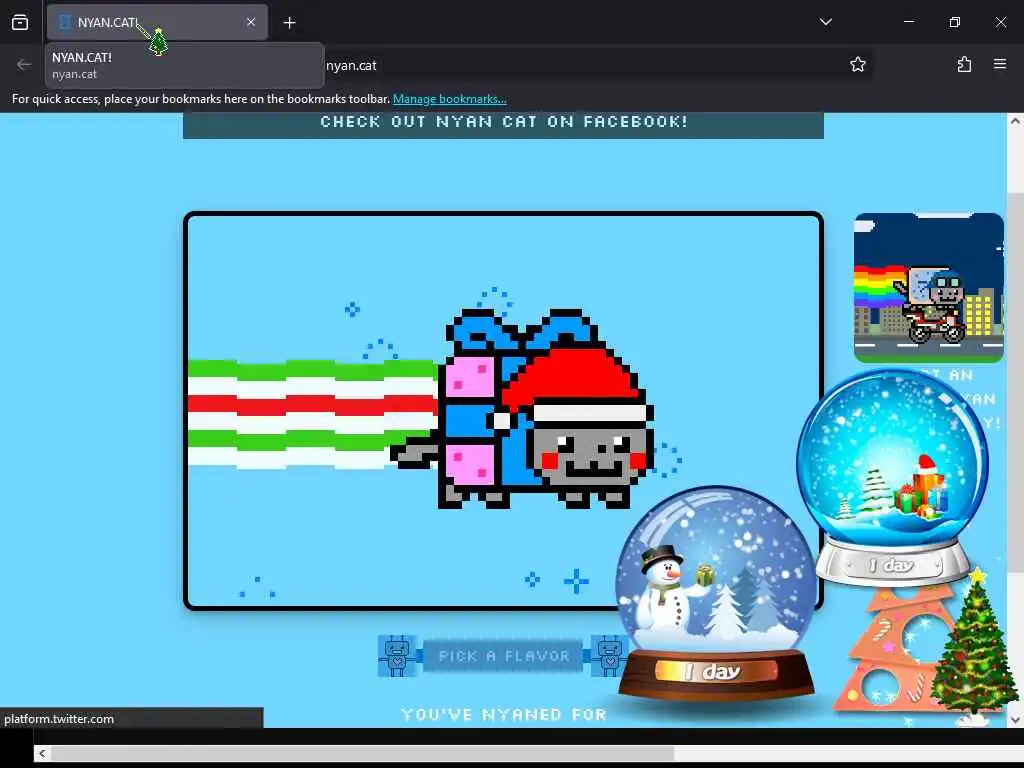1024x768 pixels.
Task: Click the horizontal scrollbar left arrow
Action: coord(42,754)
